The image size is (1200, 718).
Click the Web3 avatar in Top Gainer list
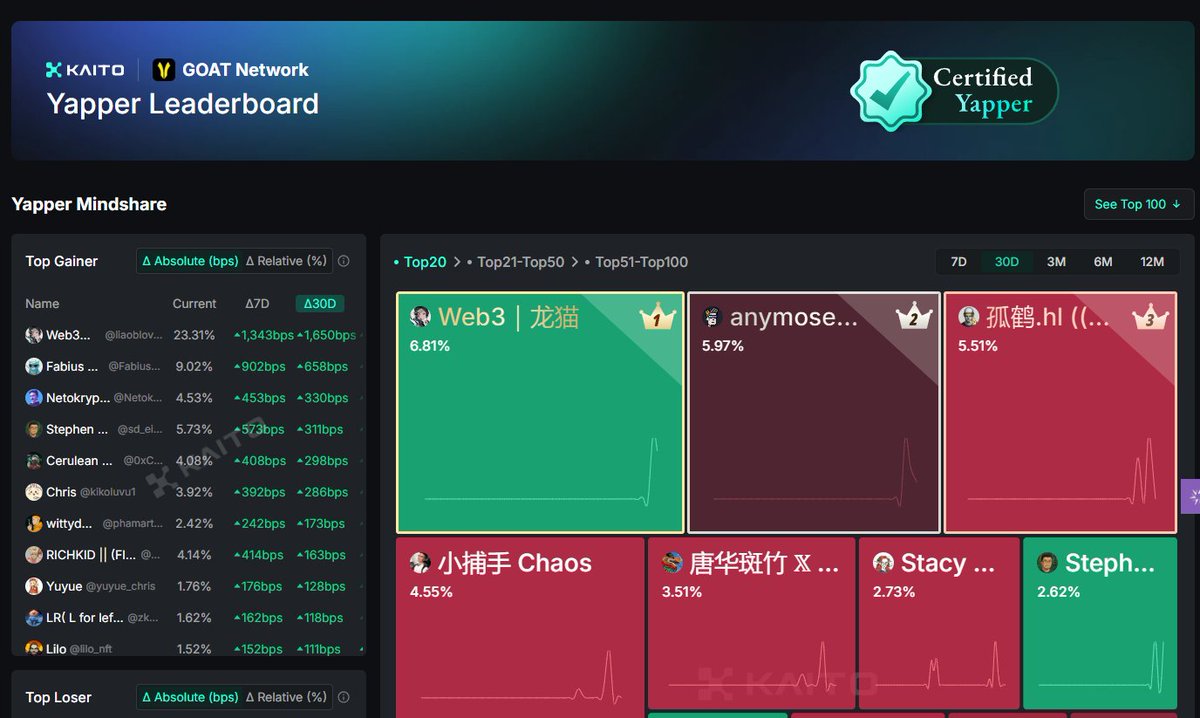(x=34, y=335)
